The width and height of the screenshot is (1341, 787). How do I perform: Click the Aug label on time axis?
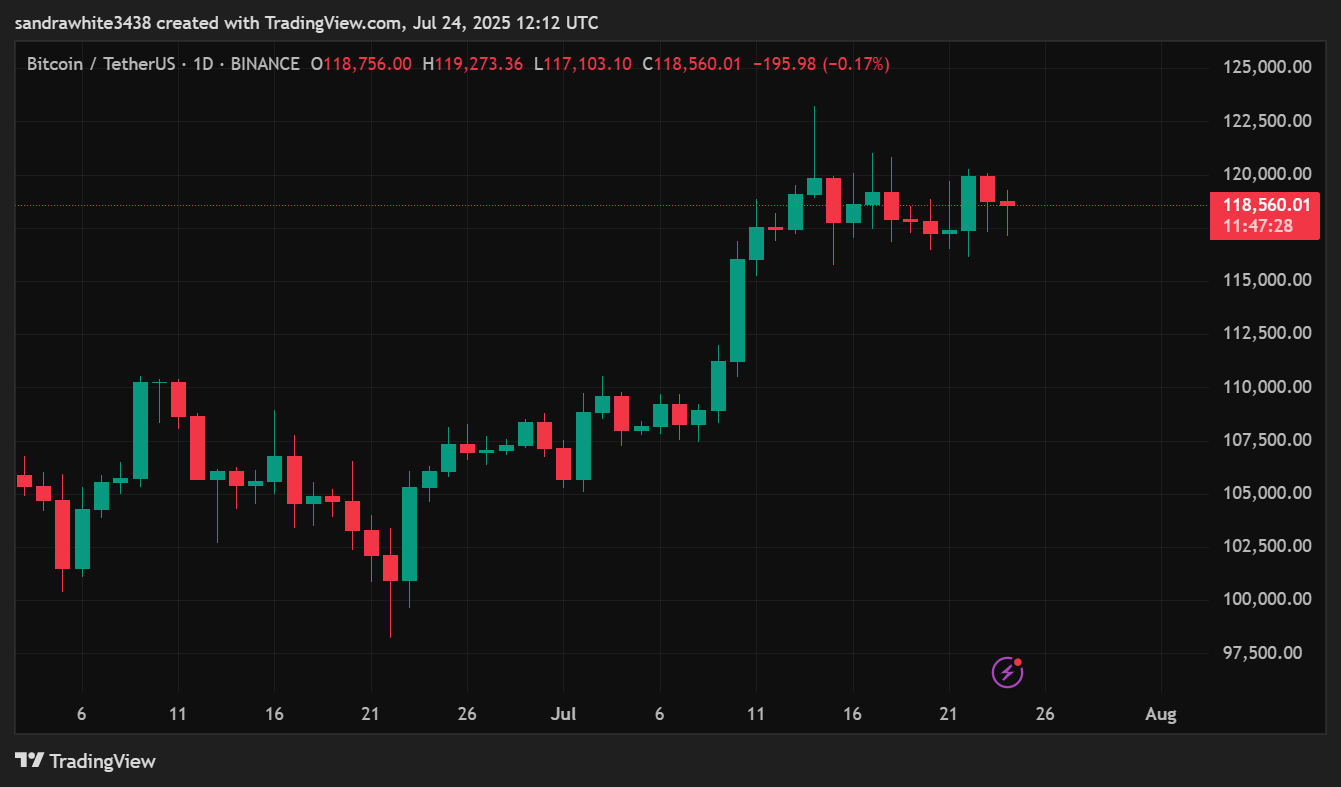tap(1161, 715)
